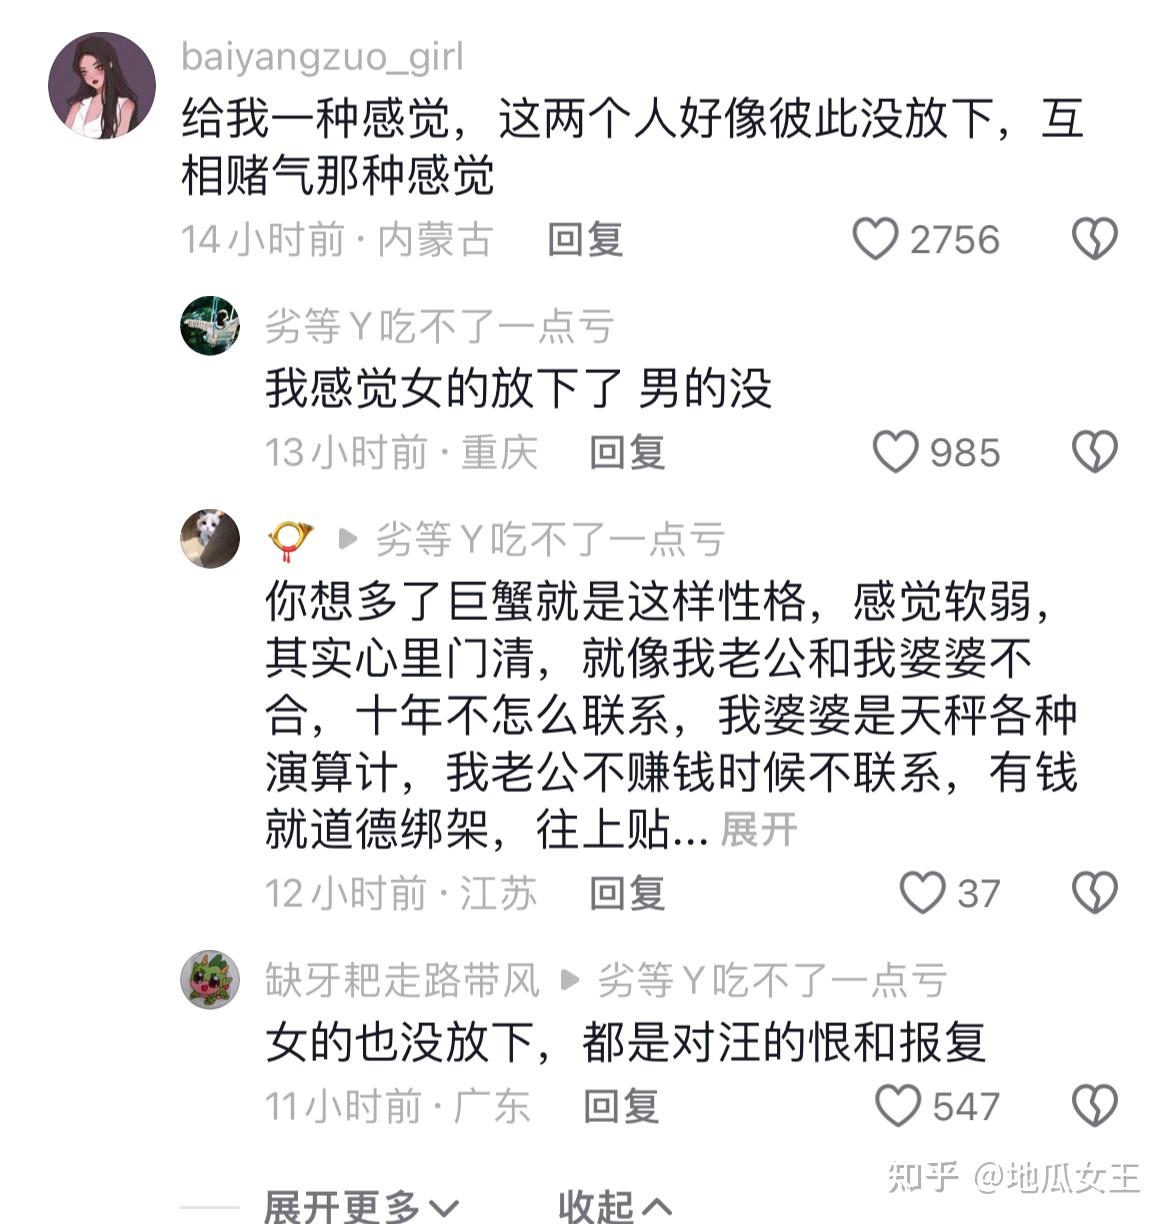Tap the dislike icon on 缺牙耙走路带风's reply
Screen dimensions: 1170x1224
click(x=1095, y=1104)
